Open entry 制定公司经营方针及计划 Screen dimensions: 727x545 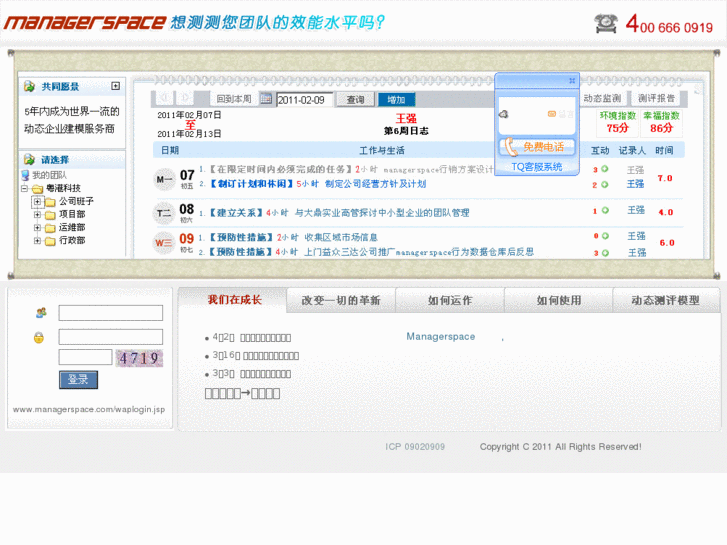pos(375,184)
